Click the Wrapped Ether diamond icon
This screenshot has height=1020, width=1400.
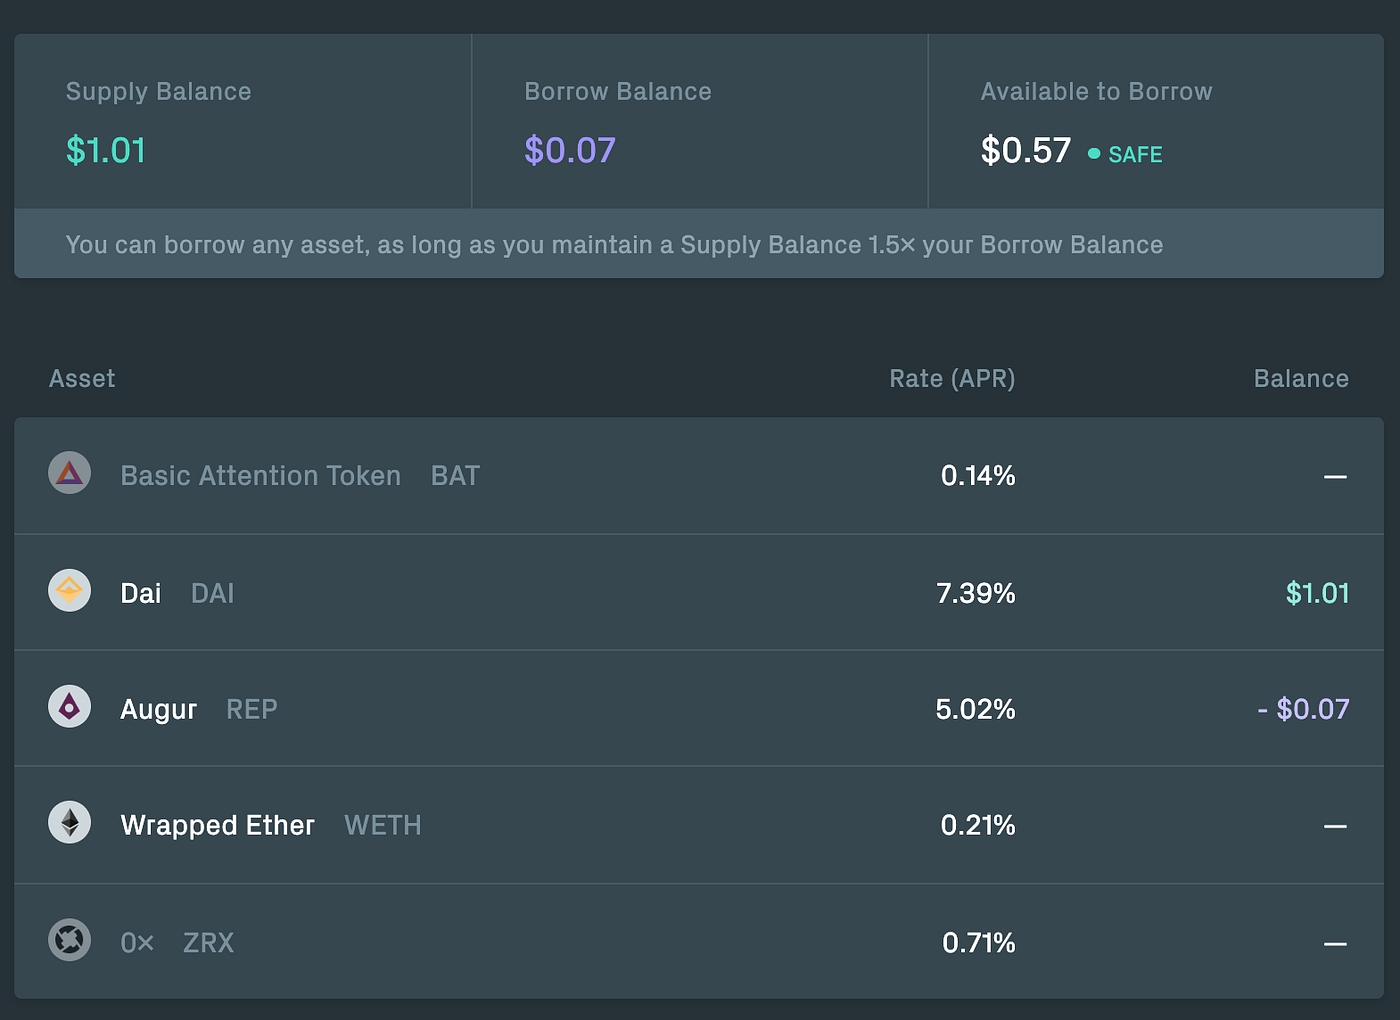(x=70, y=823)
